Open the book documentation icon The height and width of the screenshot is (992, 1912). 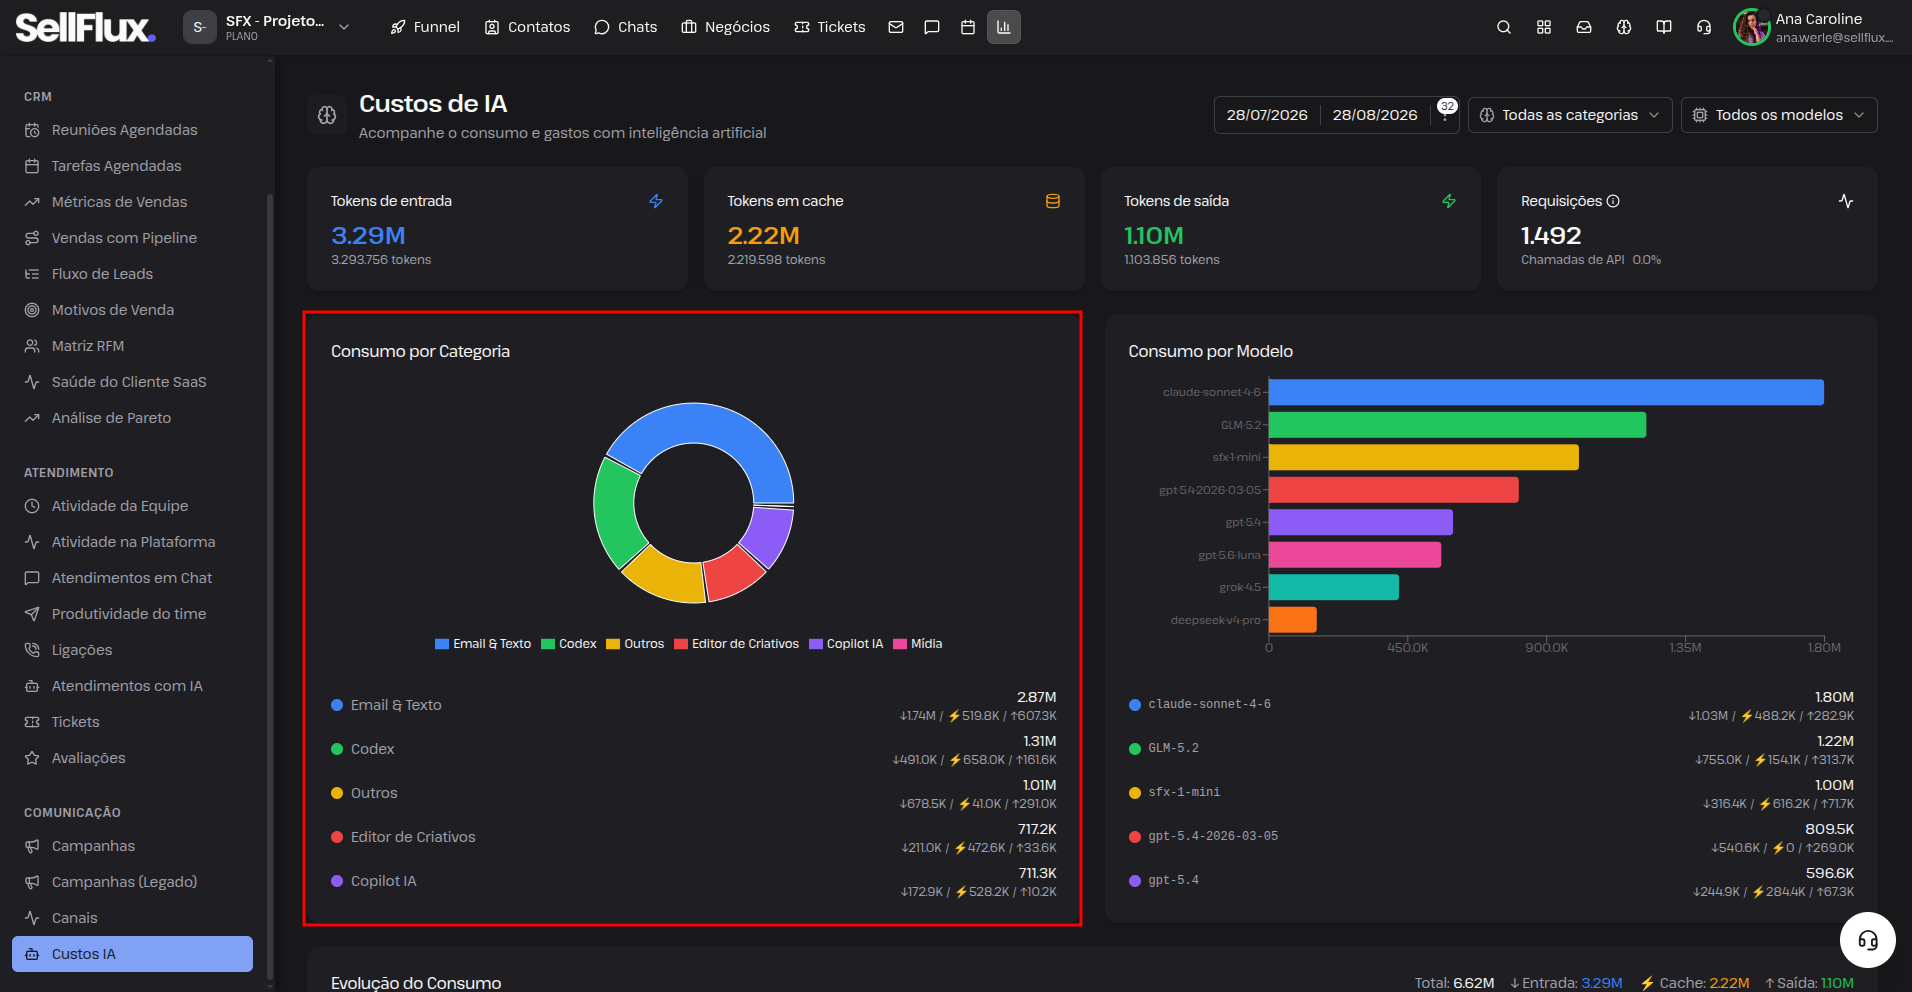(1664, 27)
